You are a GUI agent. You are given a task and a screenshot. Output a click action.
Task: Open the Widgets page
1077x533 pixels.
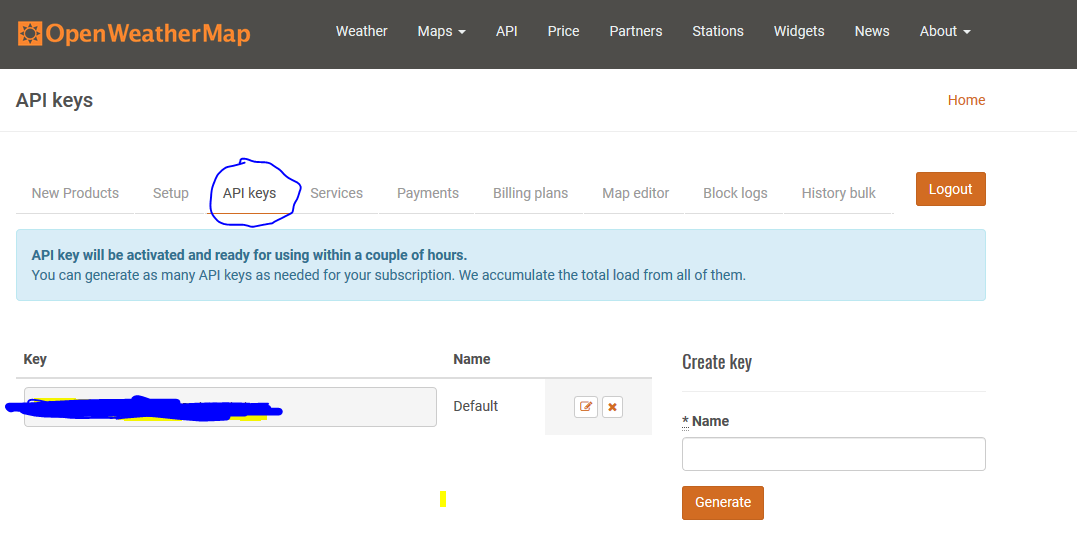799,32
